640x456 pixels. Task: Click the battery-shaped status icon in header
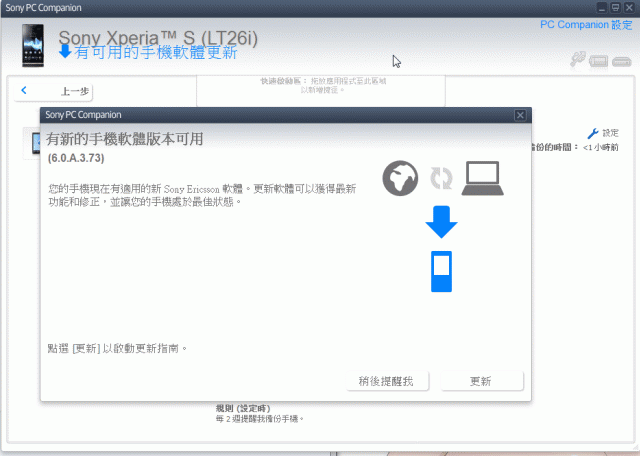598,61
